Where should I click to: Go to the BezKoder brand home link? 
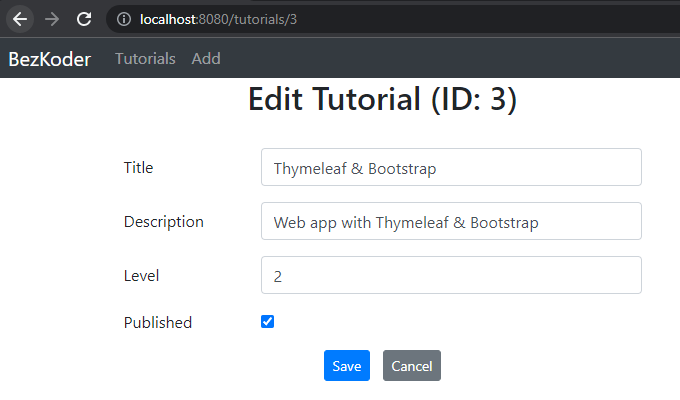click(49, 59)
